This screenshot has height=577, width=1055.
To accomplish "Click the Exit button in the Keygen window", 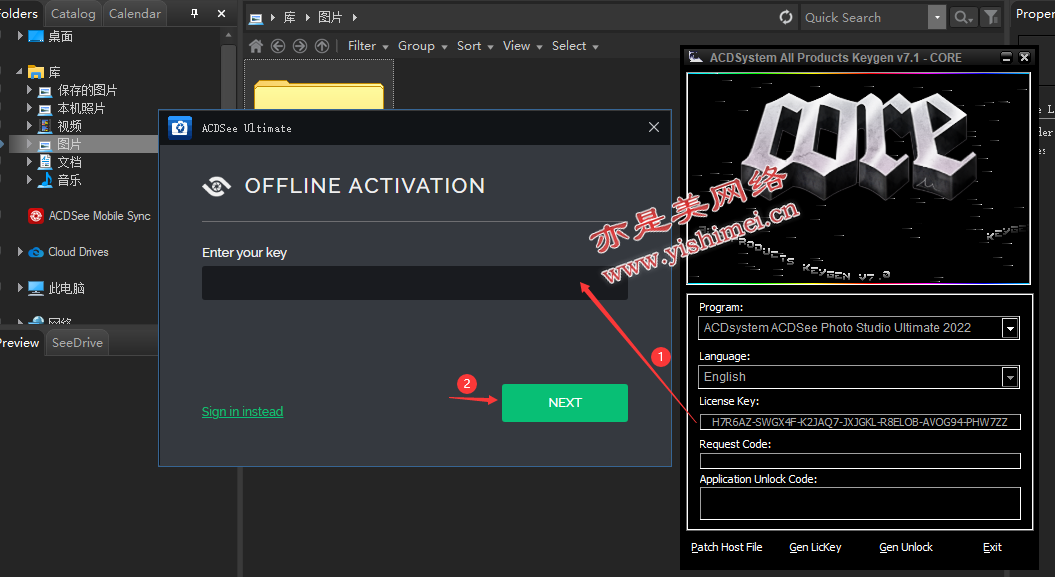I will click(x=992, y=547).
